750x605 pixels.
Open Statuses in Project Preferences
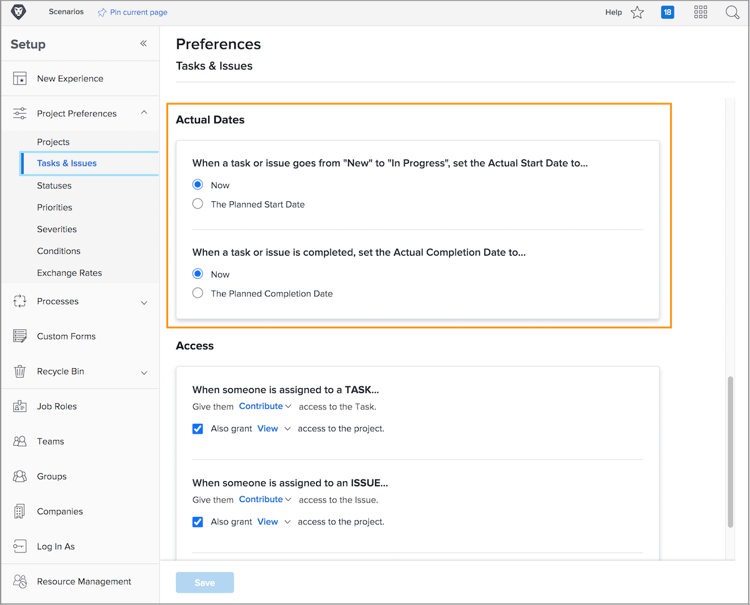[x=54, y=186]
